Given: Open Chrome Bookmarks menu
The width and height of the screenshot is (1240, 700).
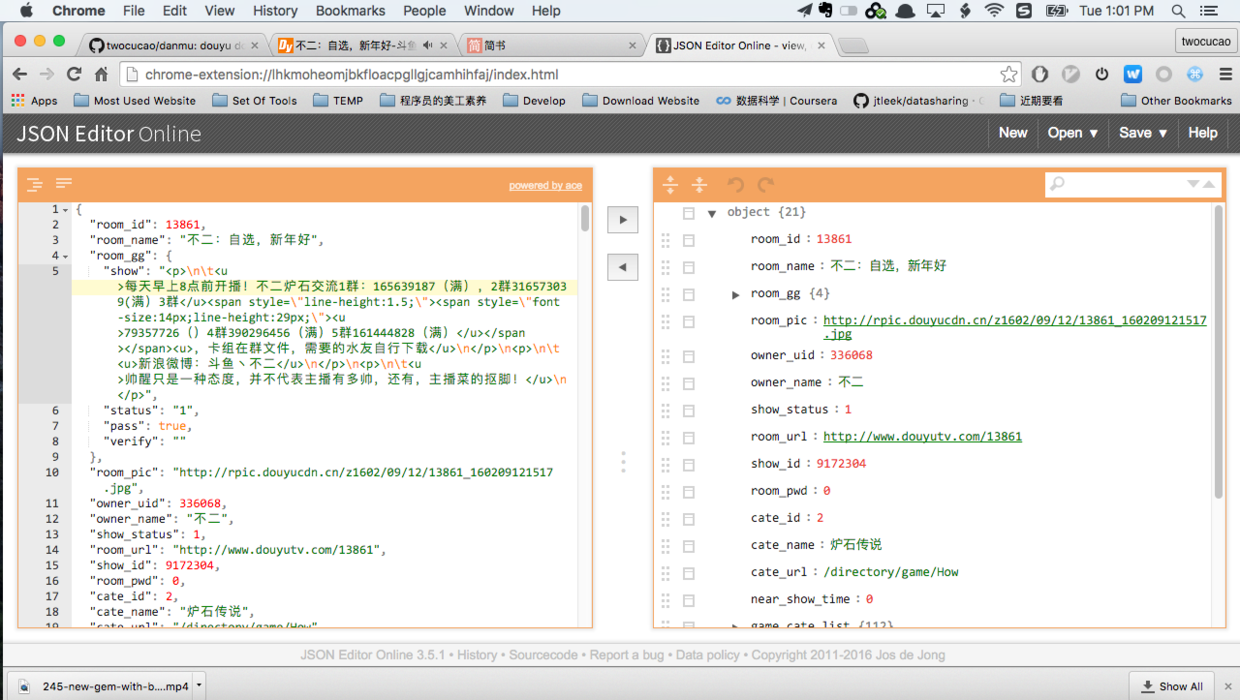Looking at the screenshot, I should pos(350,11).
